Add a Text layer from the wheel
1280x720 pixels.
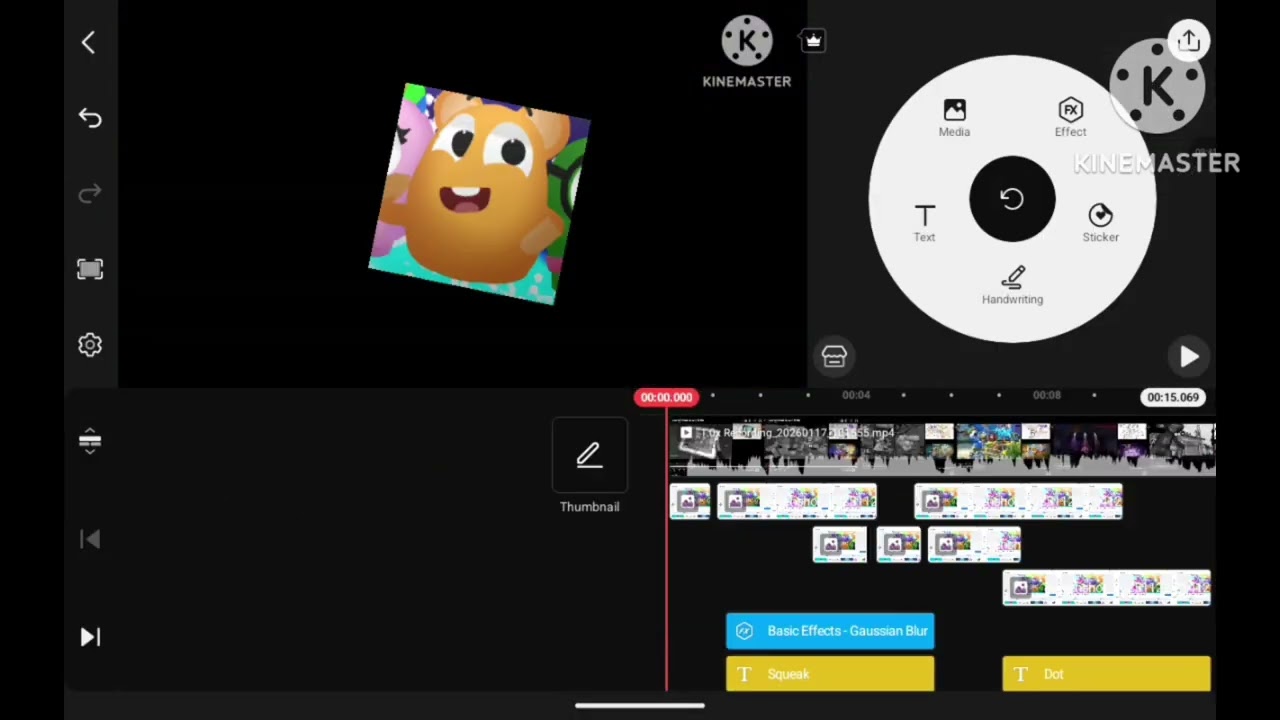click(924, 223)
